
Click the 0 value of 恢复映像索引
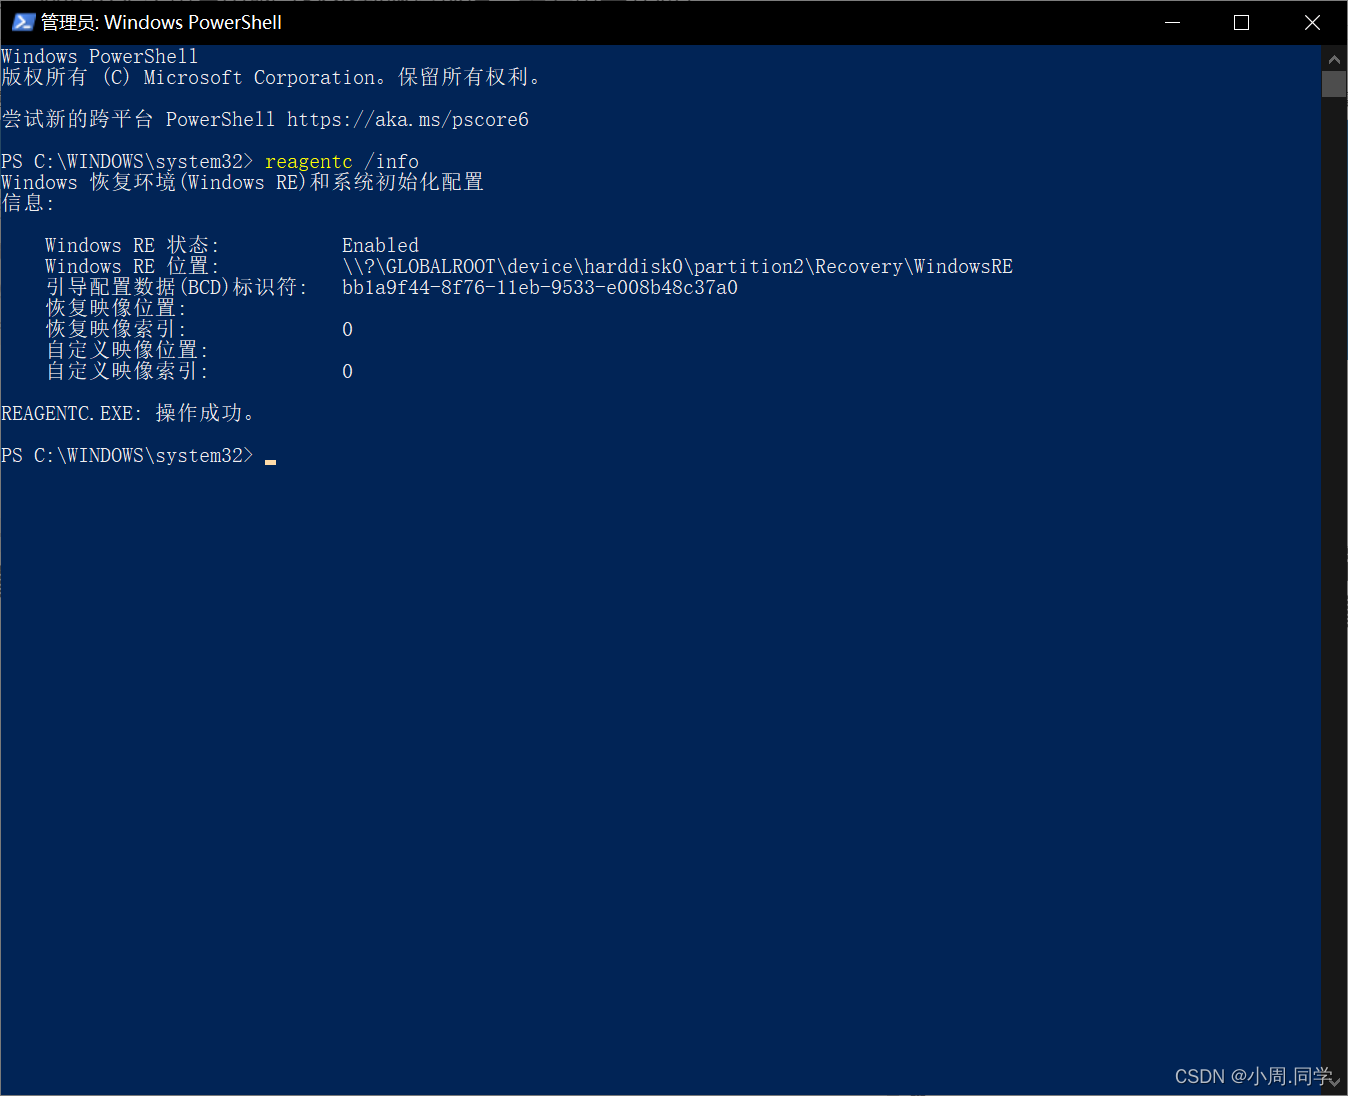[347, 329]
